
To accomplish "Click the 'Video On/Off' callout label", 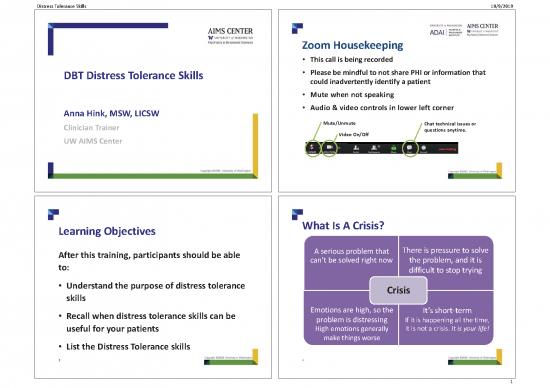I will 354,134.
